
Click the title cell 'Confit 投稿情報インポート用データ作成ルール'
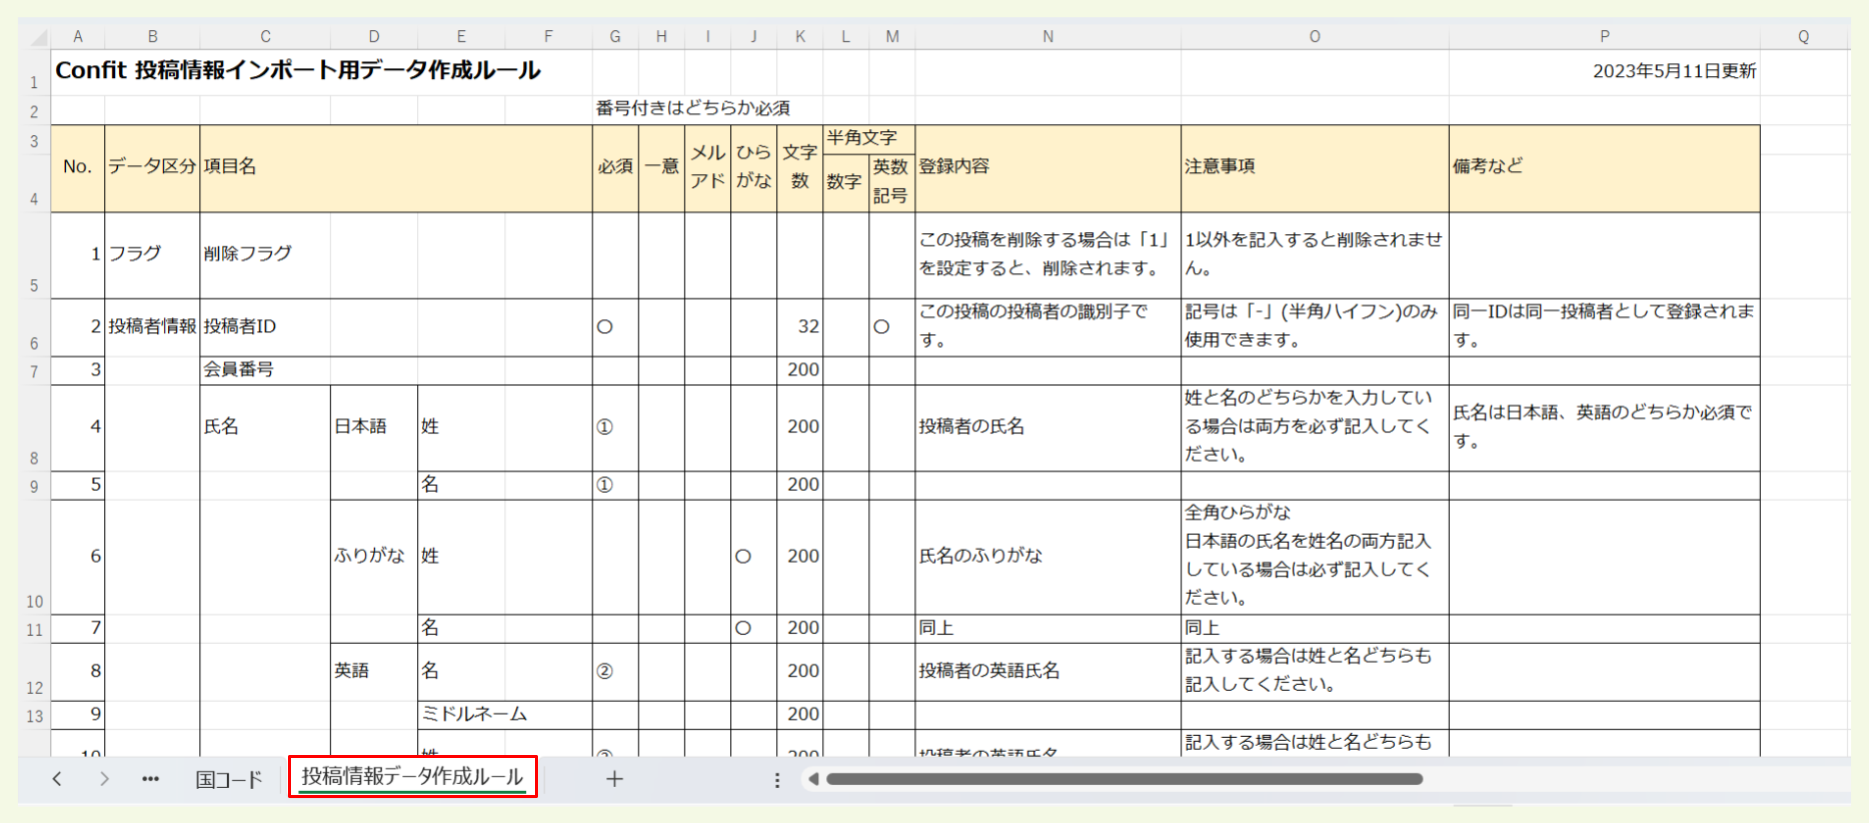point(298,70)
